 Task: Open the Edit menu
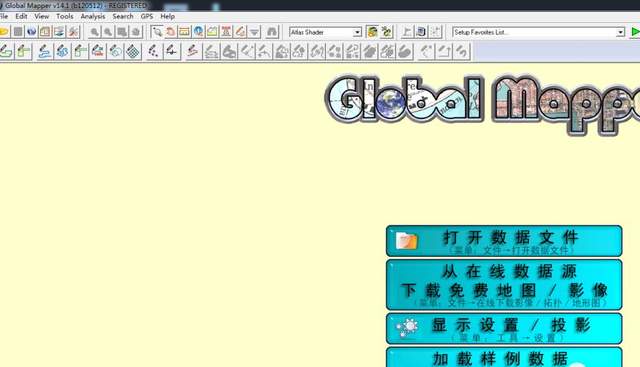pyautogui.click(x=21, y=16)
